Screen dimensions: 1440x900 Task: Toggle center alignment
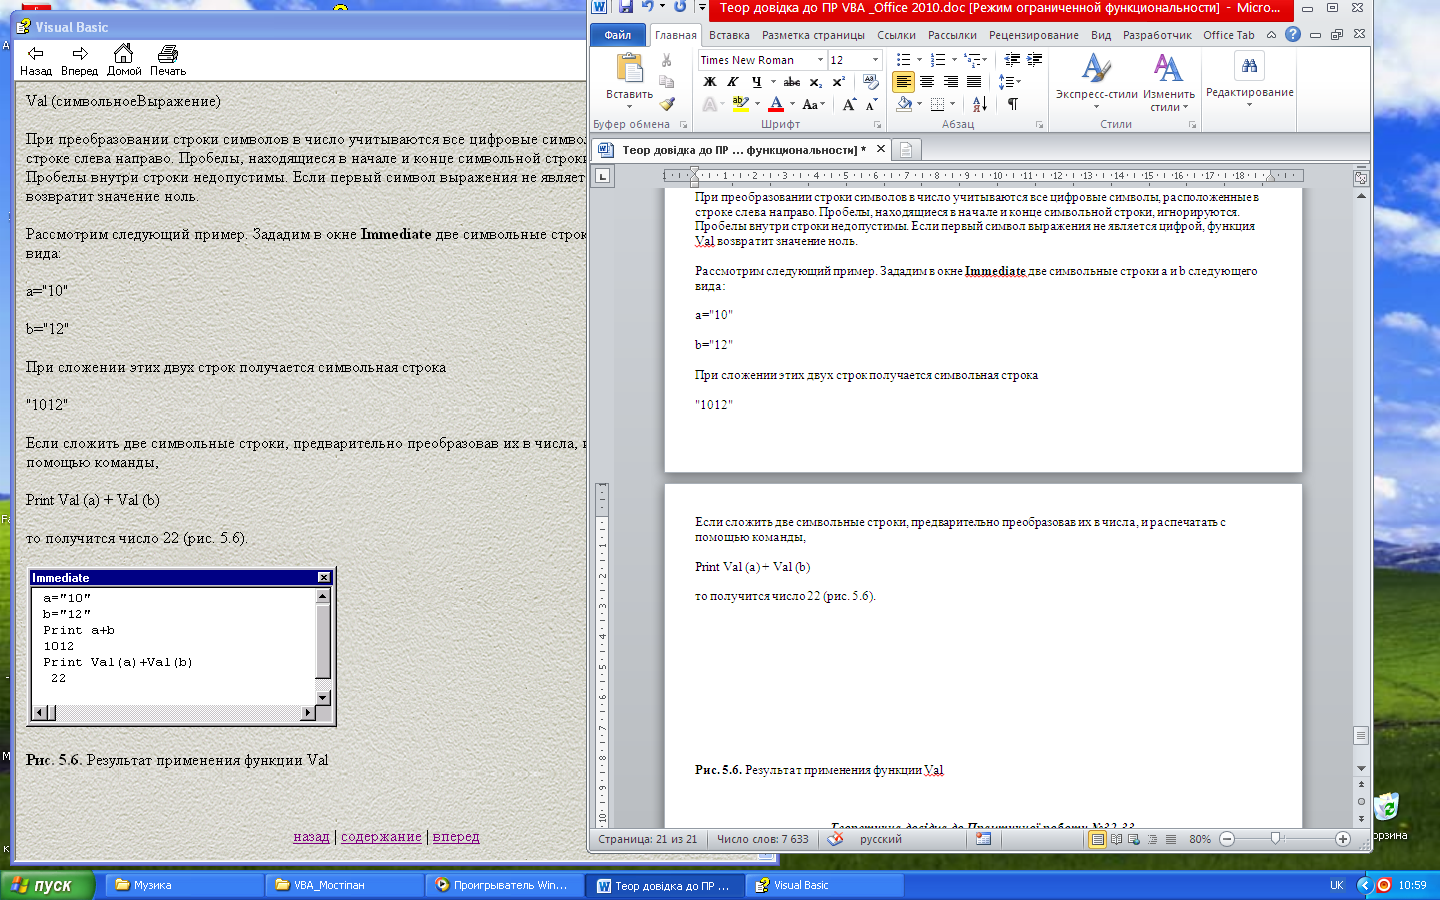point(927,82)
